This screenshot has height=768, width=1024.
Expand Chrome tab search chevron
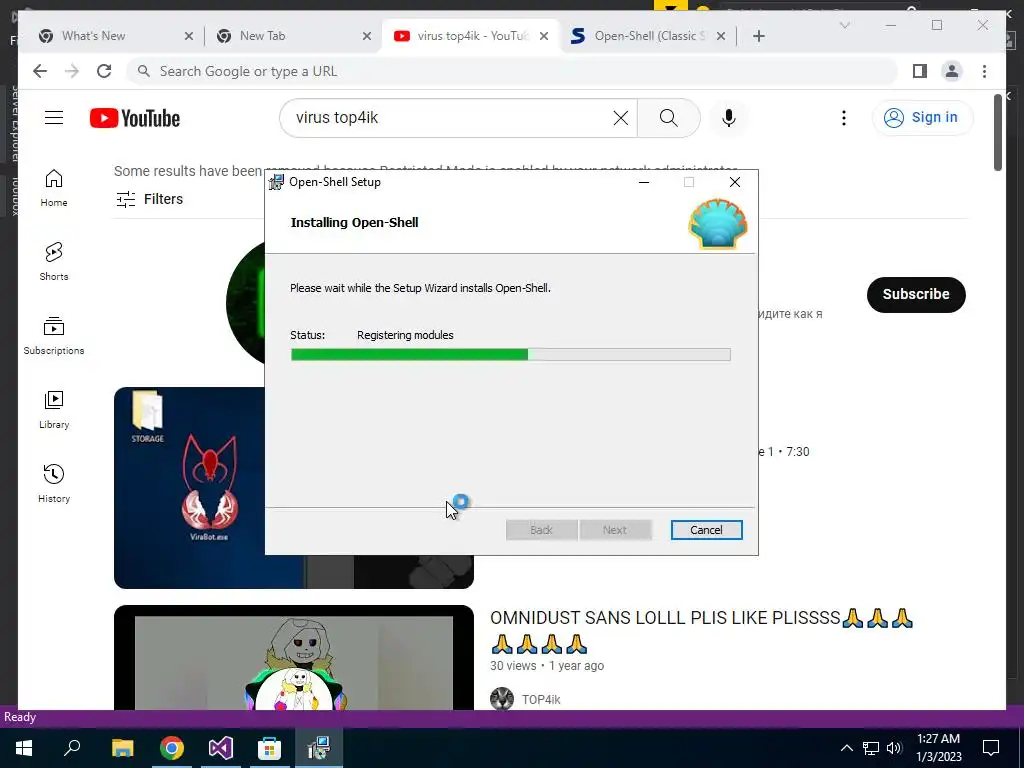pos(844,25)
